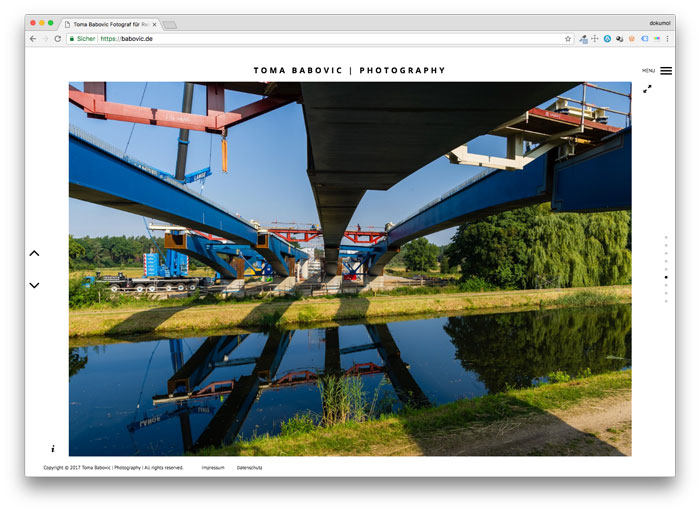Jump to the second slide dot

coord(666,246)
